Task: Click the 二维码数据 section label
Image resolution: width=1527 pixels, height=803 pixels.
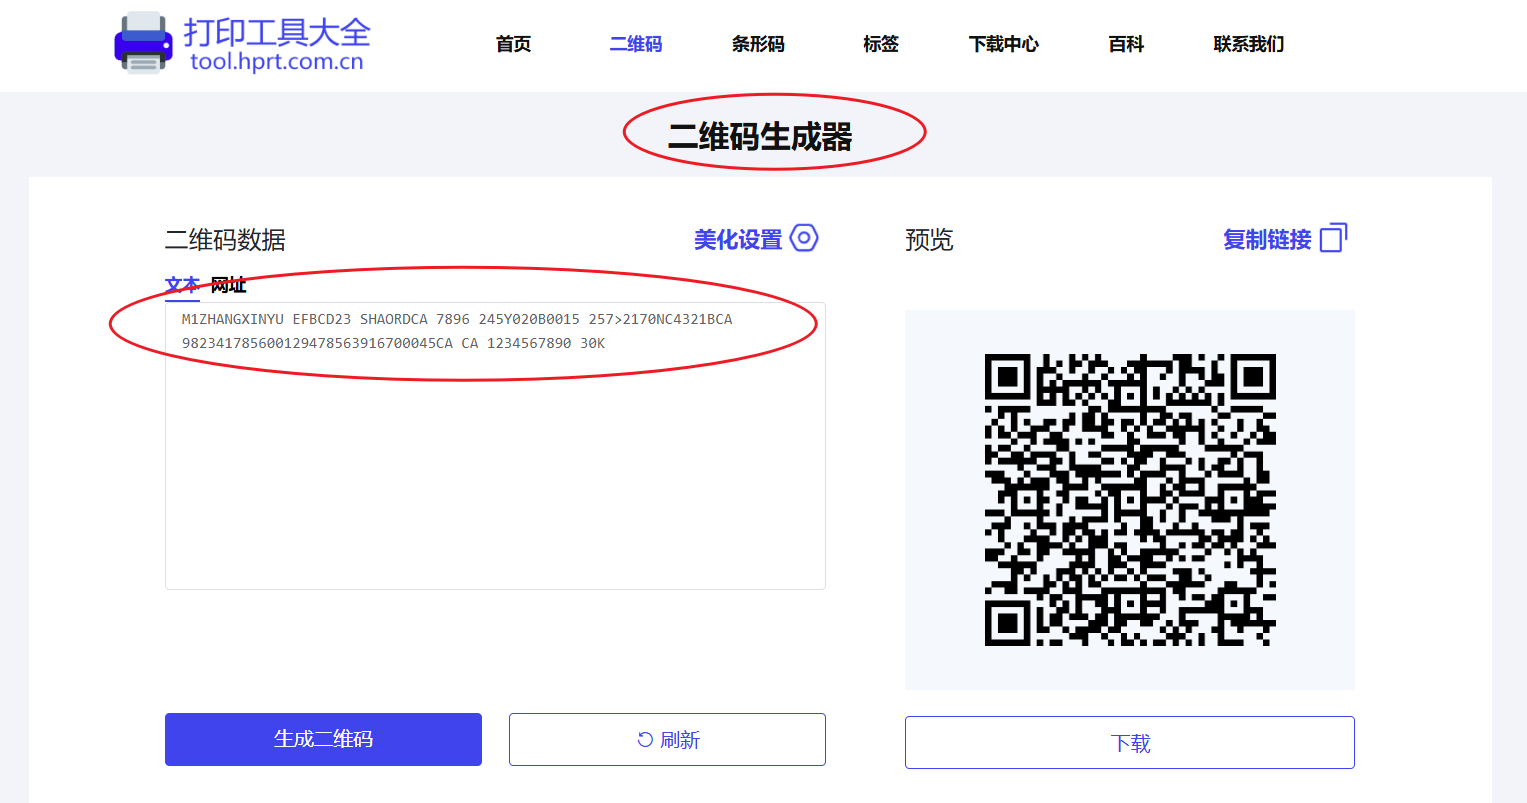Action: (225, 240)
